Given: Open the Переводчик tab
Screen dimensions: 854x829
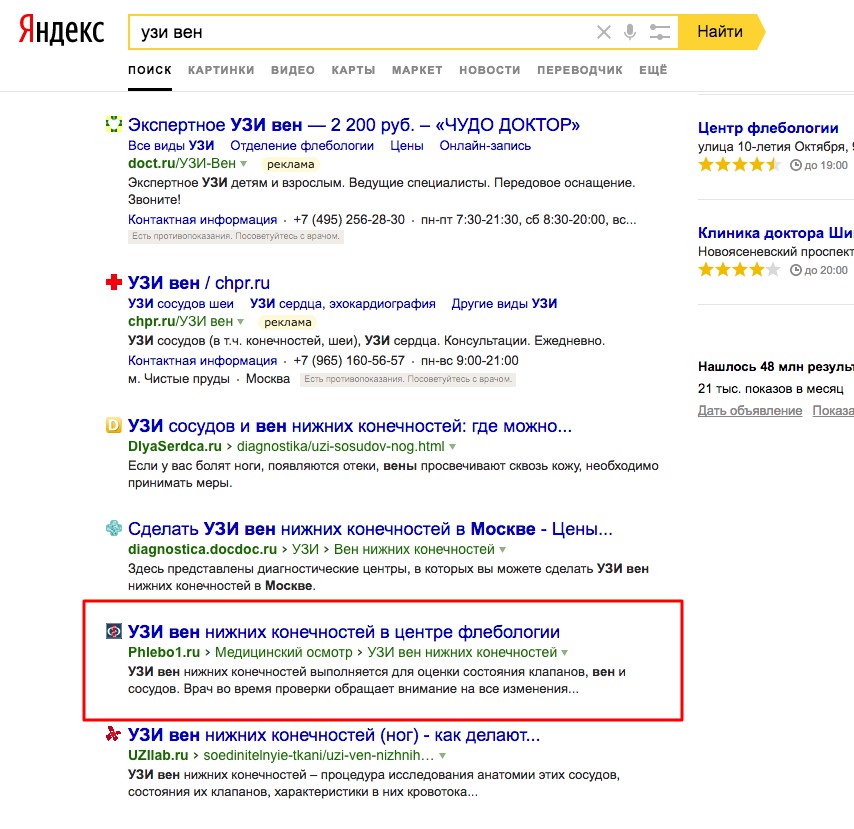Looking at the screenshot, I should coord(580,70).
